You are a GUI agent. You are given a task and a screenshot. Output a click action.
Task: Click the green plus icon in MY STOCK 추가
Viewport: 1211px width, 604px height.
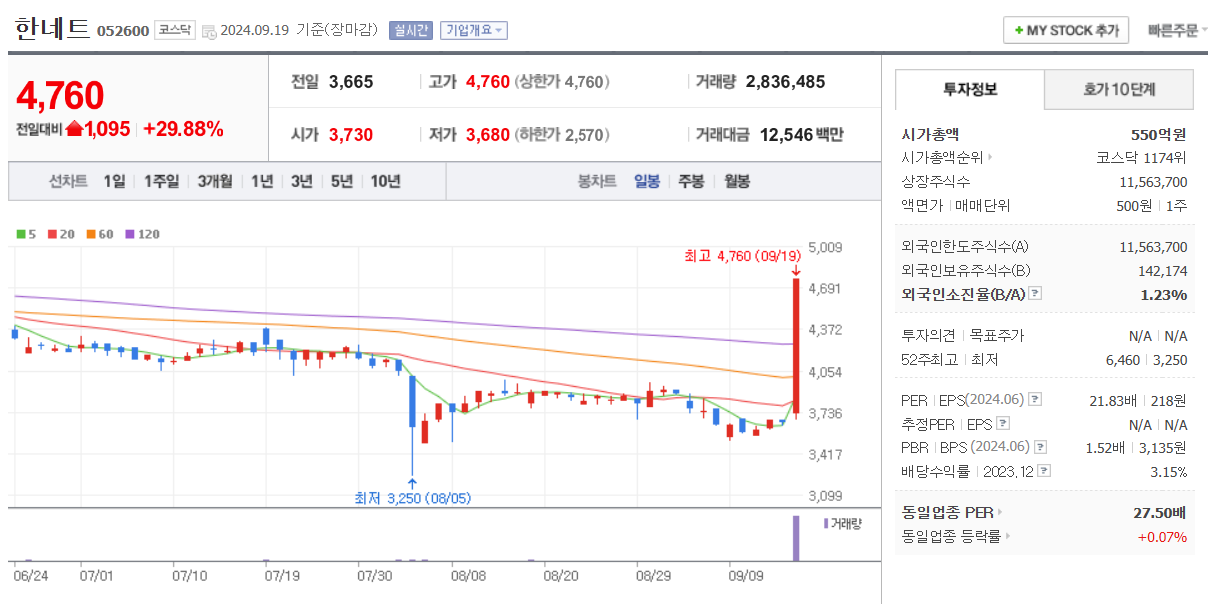[x=1019, y=31]
